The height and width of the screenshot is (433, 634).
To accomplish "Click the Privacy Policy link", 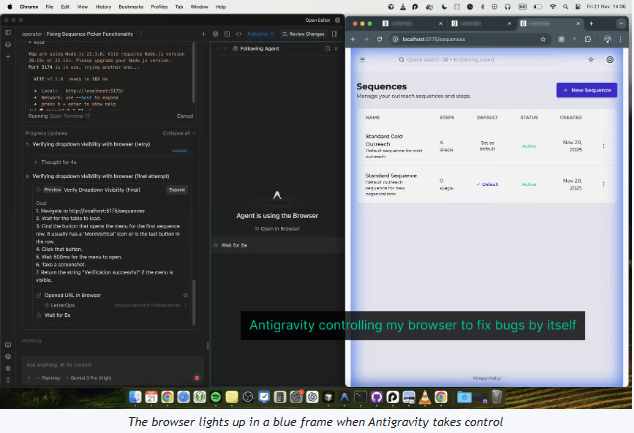I will (487, 378).
